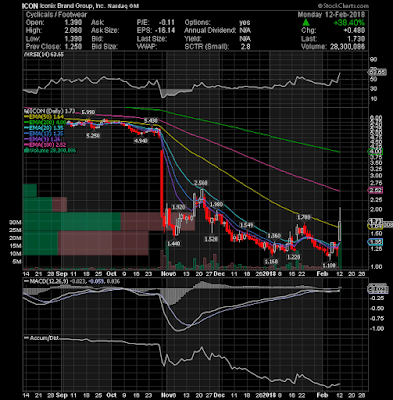Select the 1.520 price low label
This screenshot has width=393, height=400.
(x=211, y=239)
